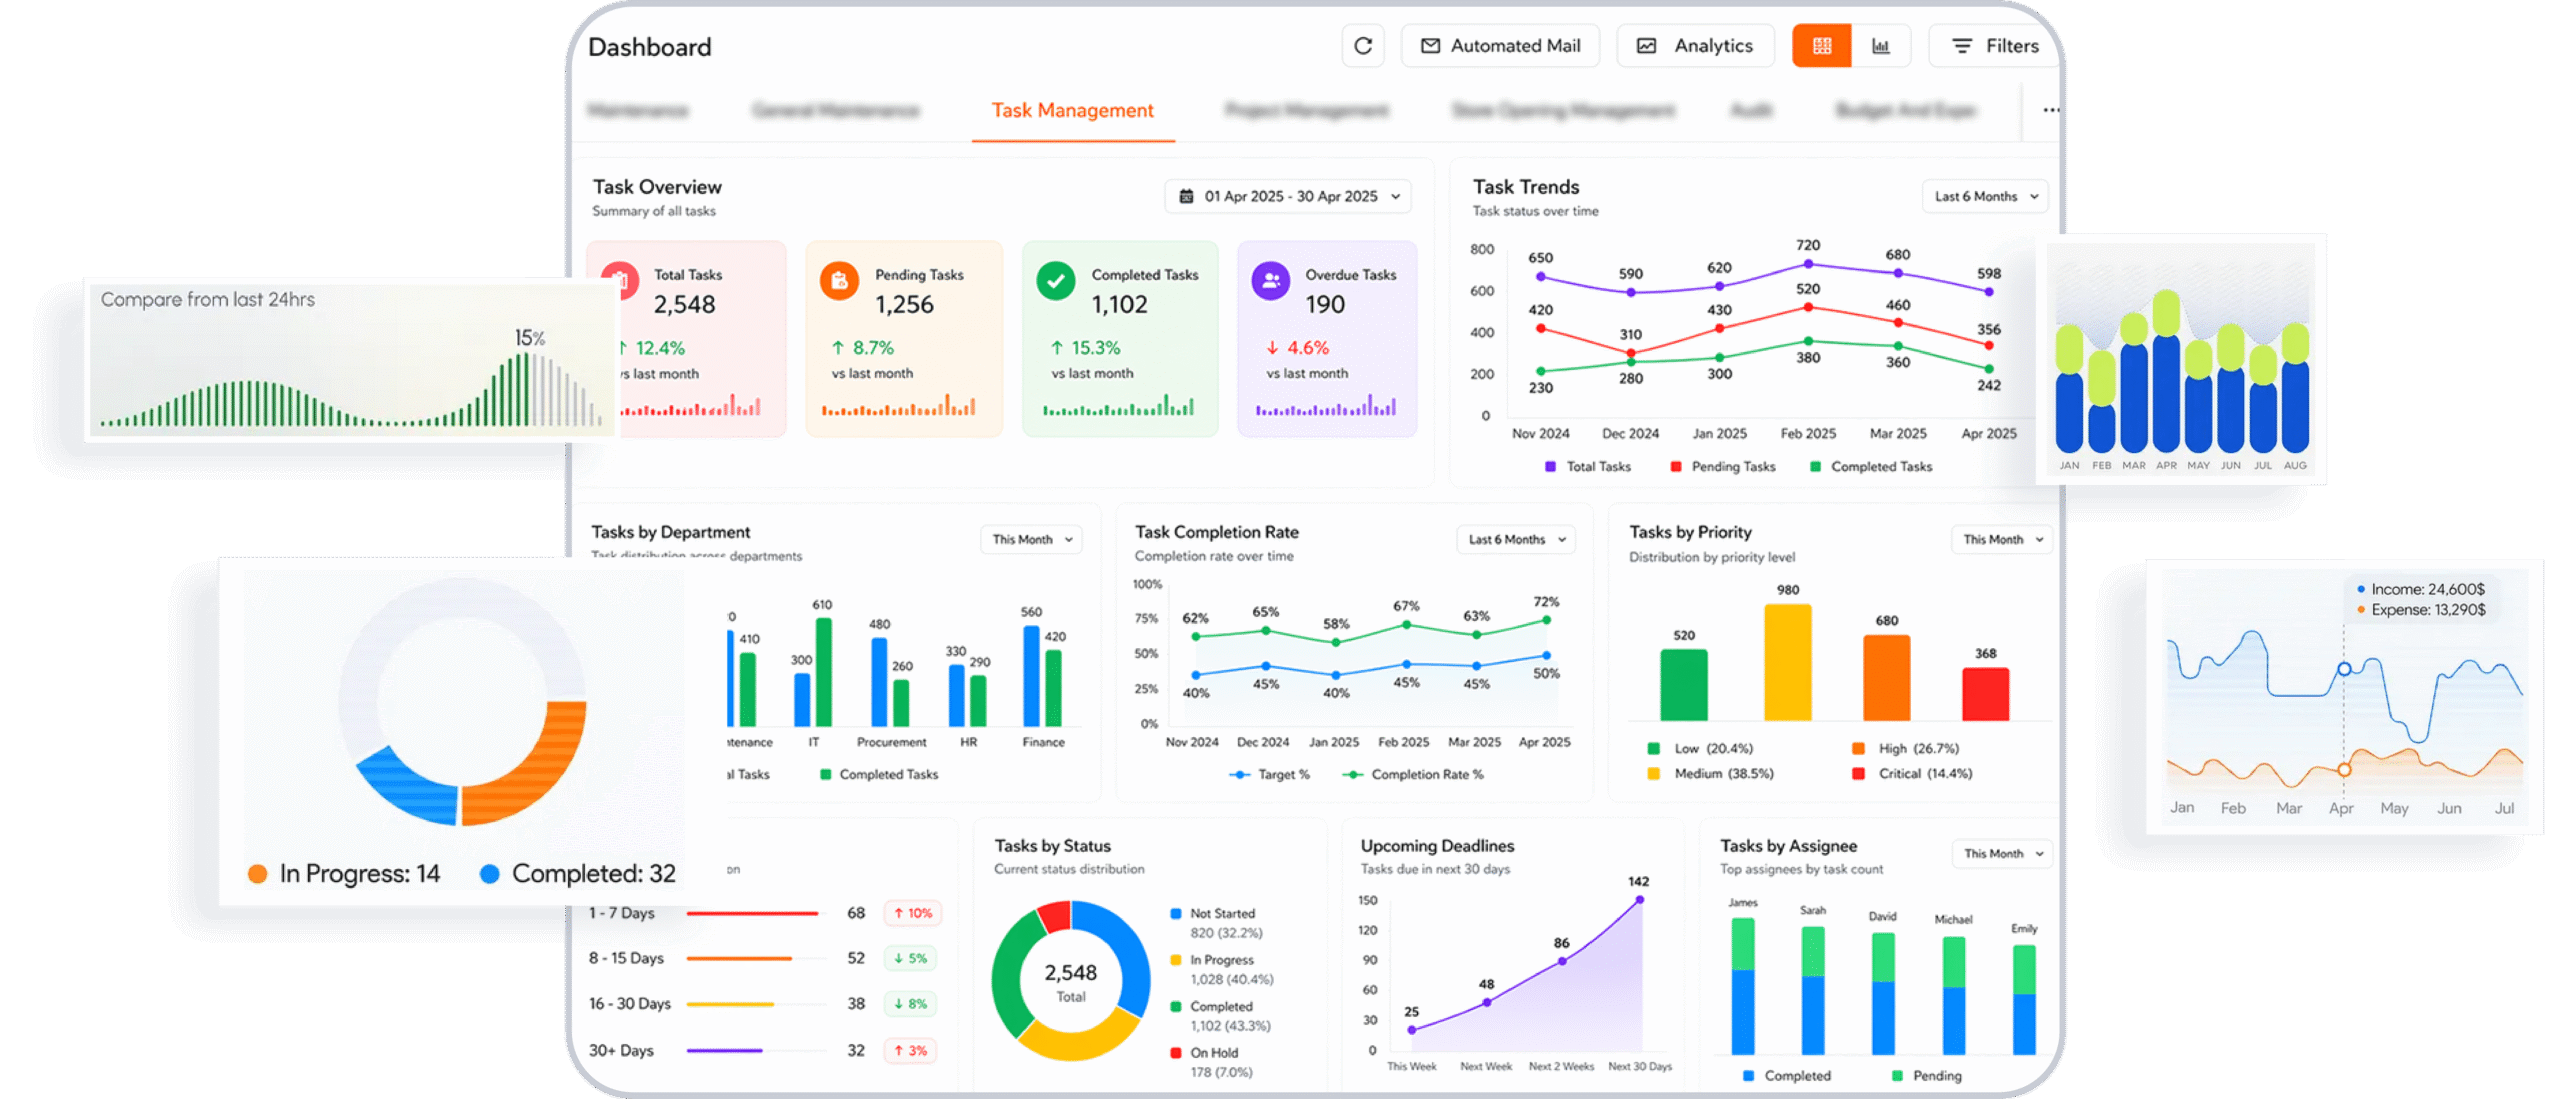Click the In Progress: 14 legend item
Screen dimensions: 2560x1099
pos(344,873)
